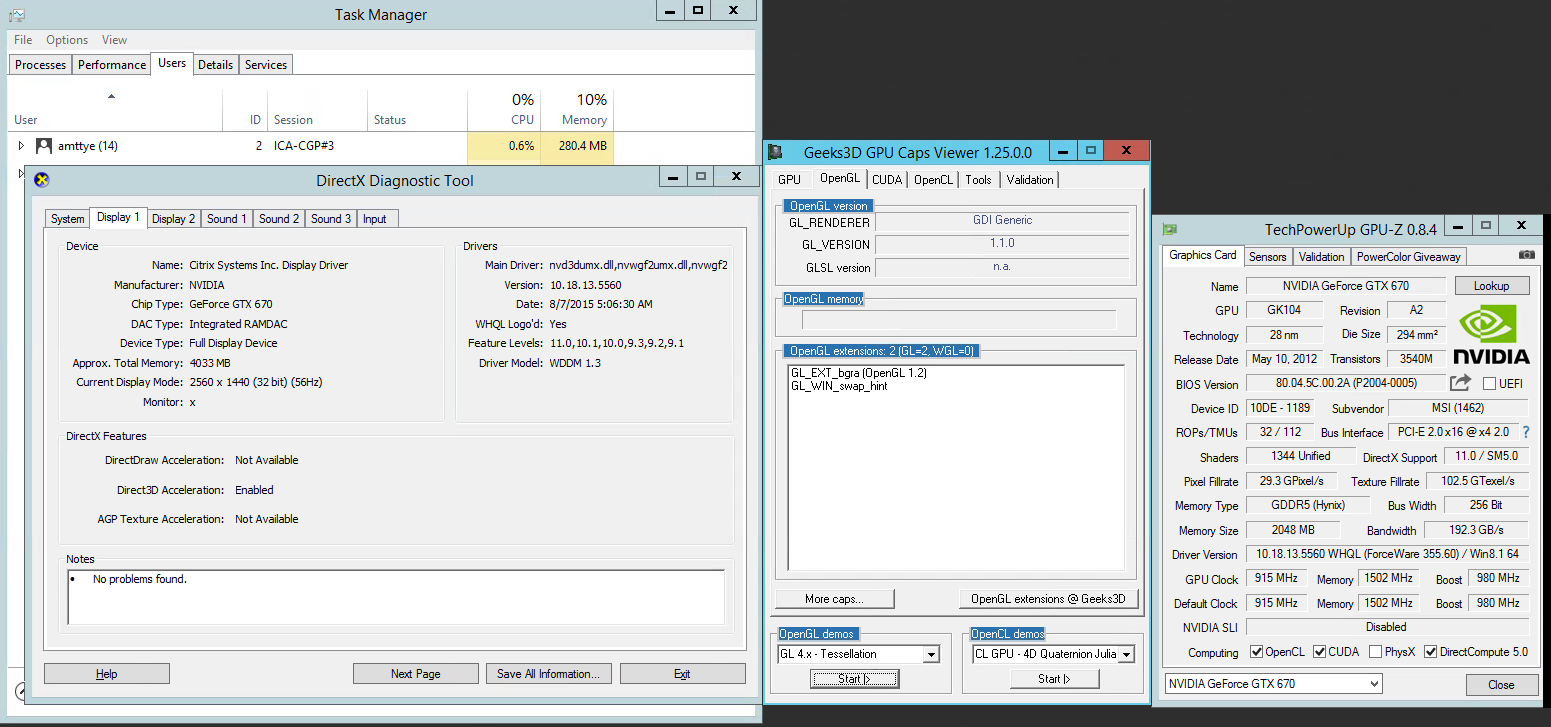Start the OpenGL demo
Screen dimensions: 1551x727
tap(854, 679)
